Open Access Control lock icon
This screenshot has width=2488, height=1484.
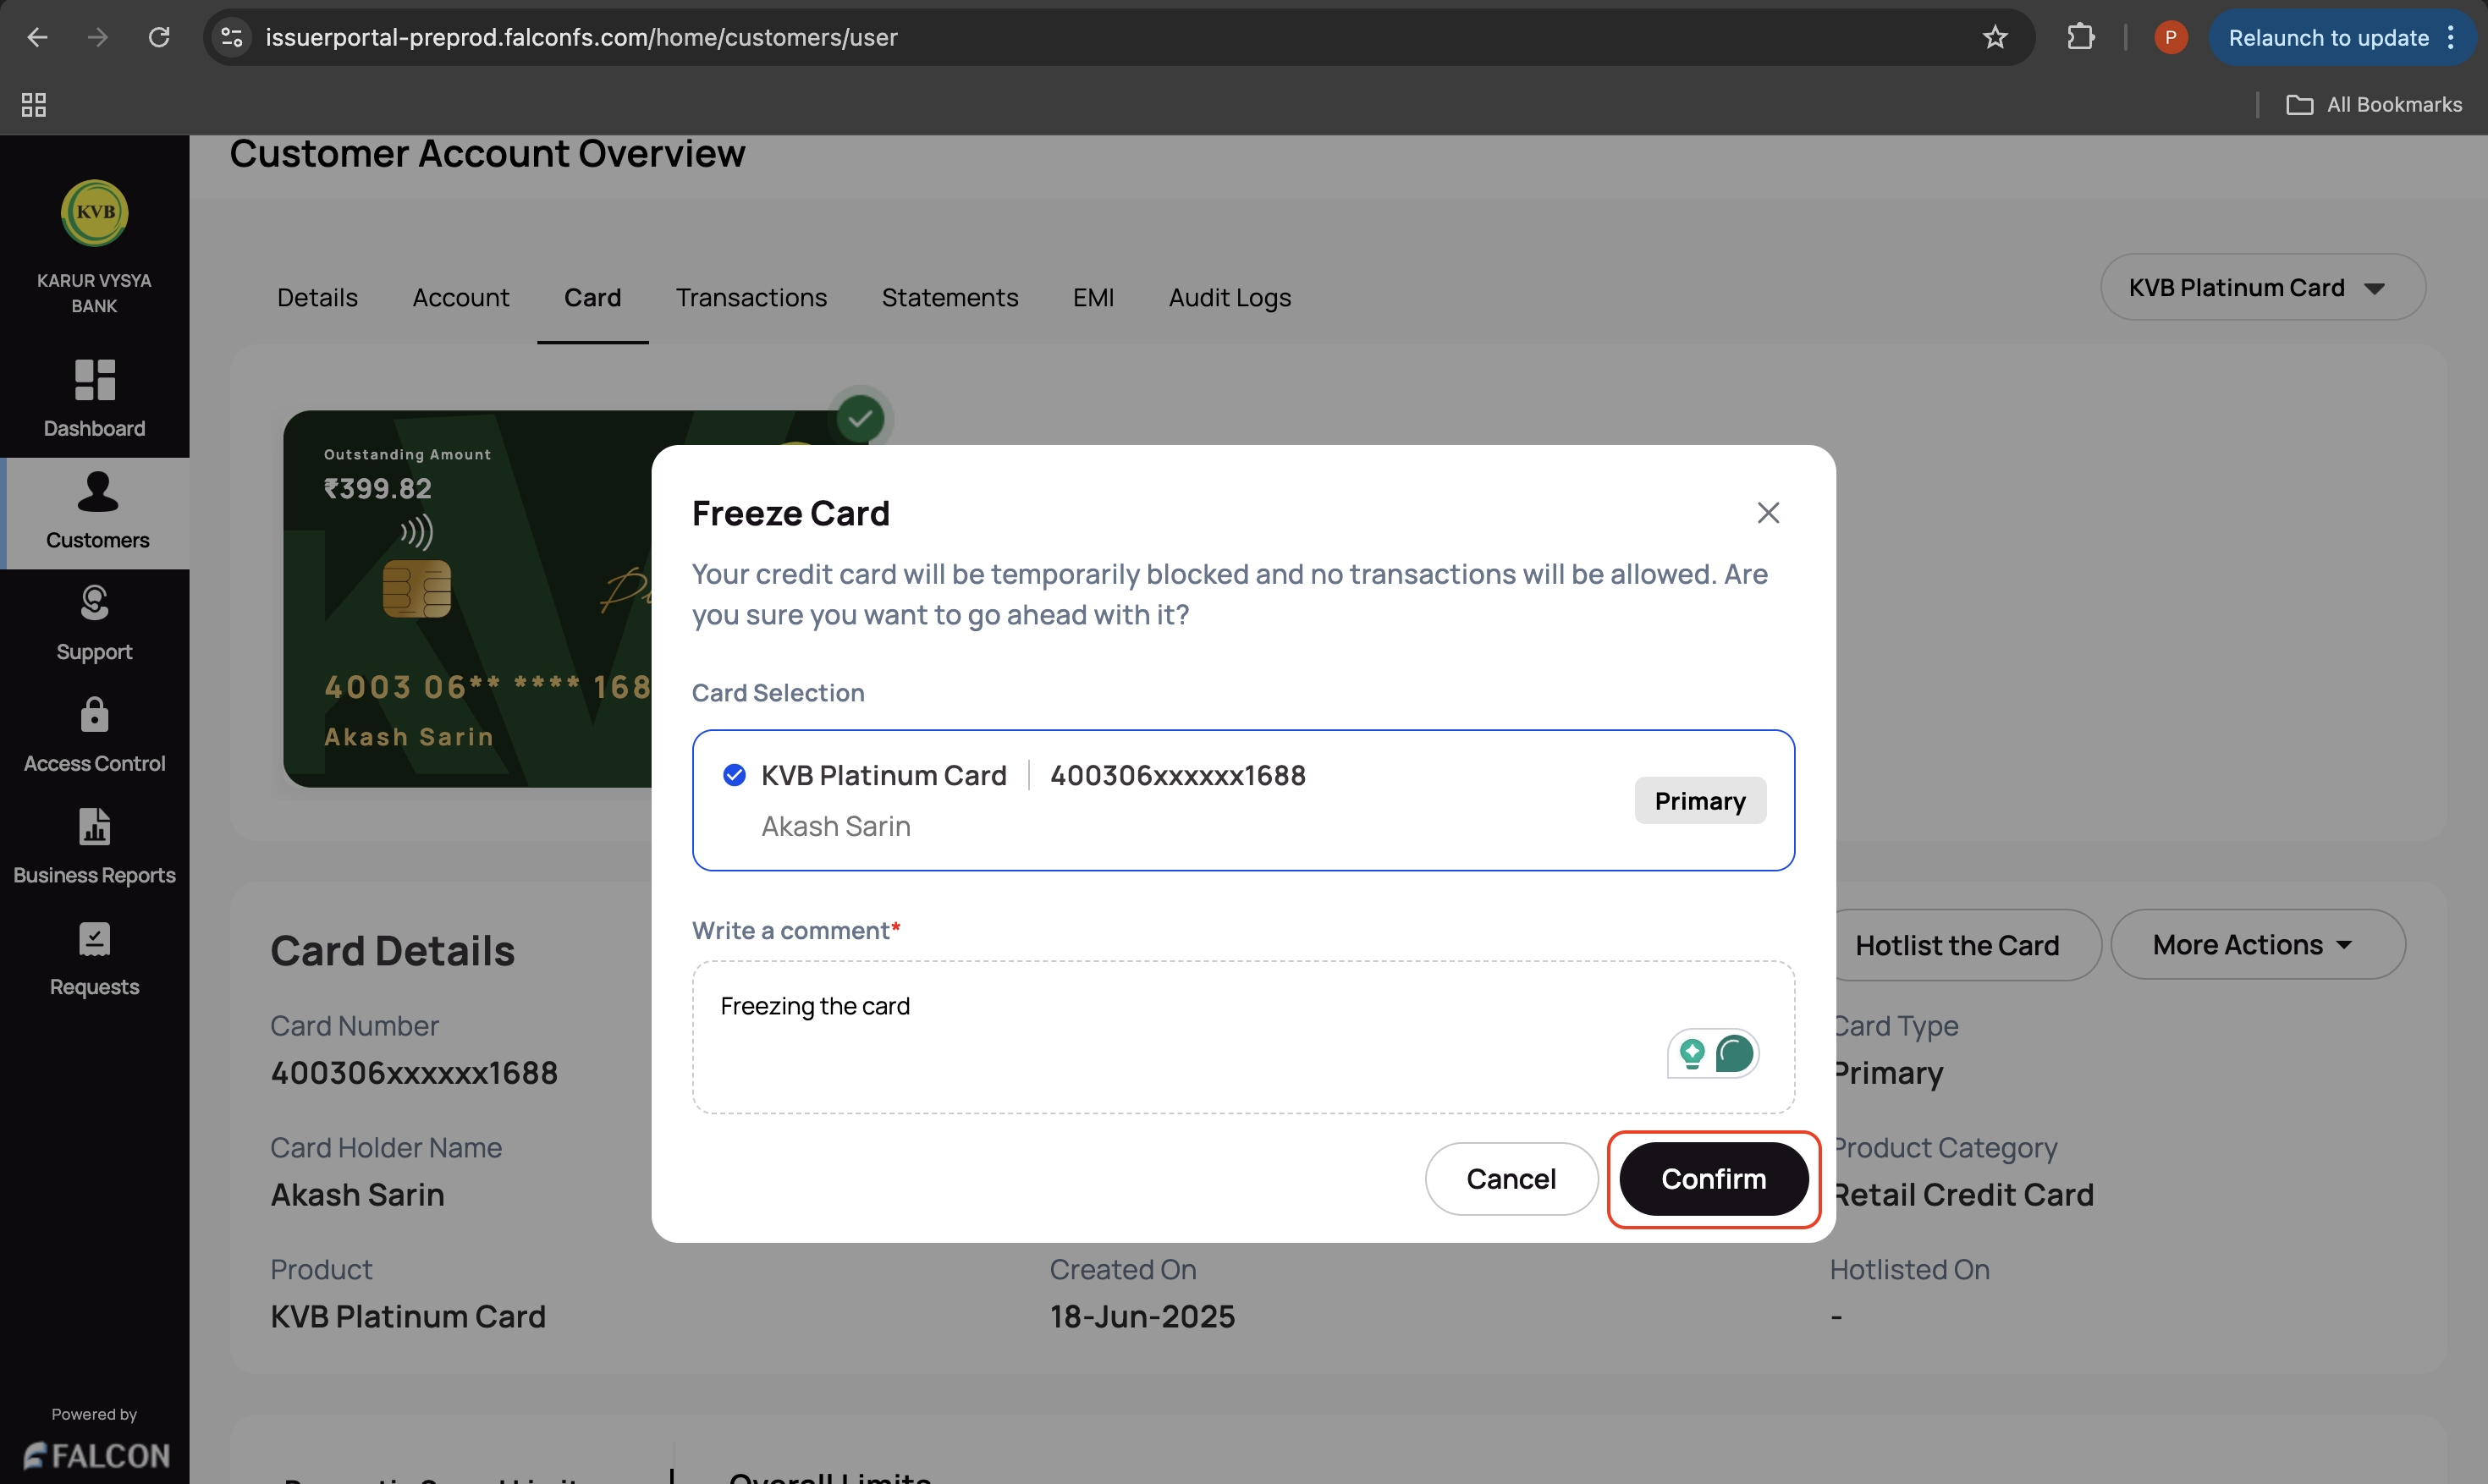coord(95,715)
